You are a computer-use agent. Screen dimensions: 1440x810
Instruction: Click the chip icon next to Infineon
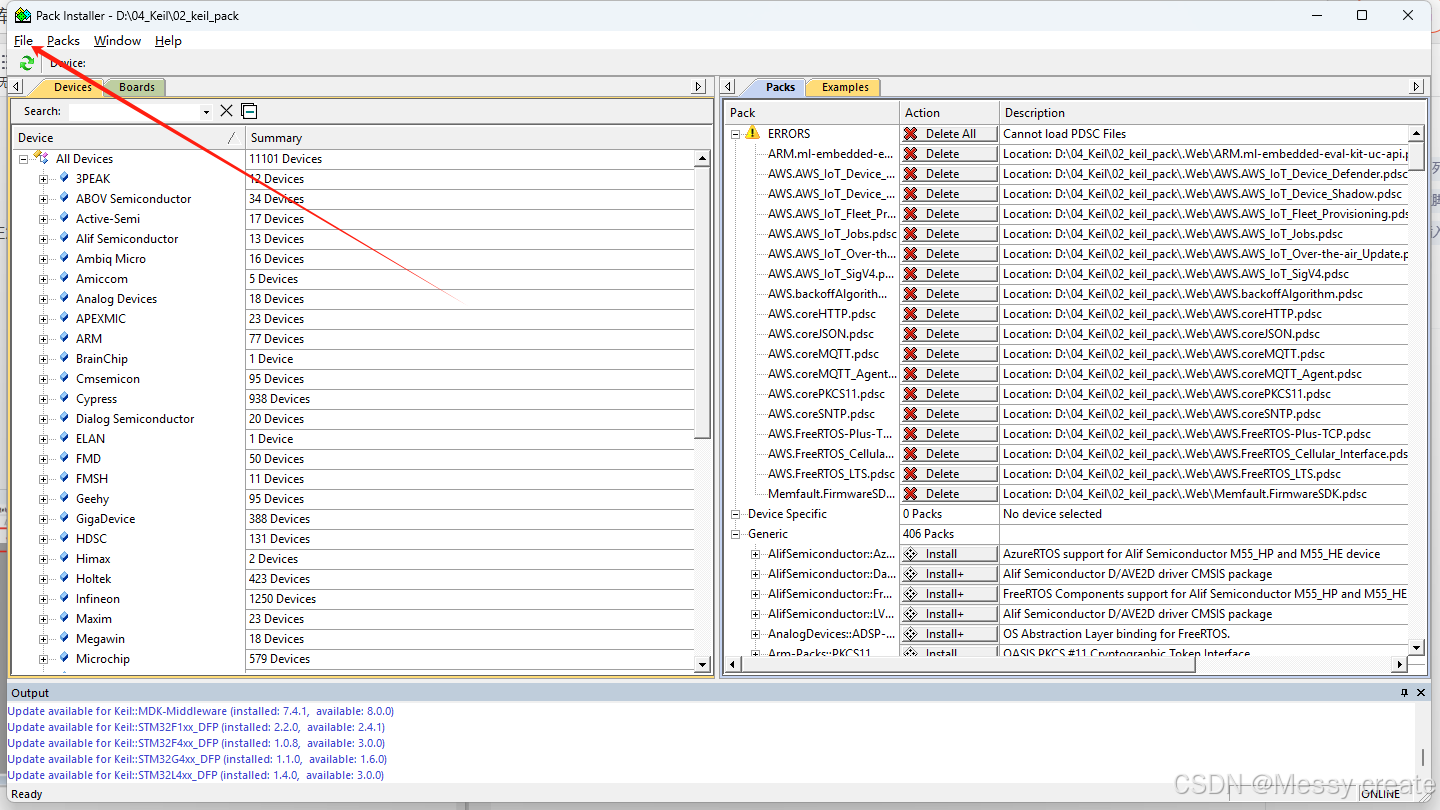tap(64, 598)
